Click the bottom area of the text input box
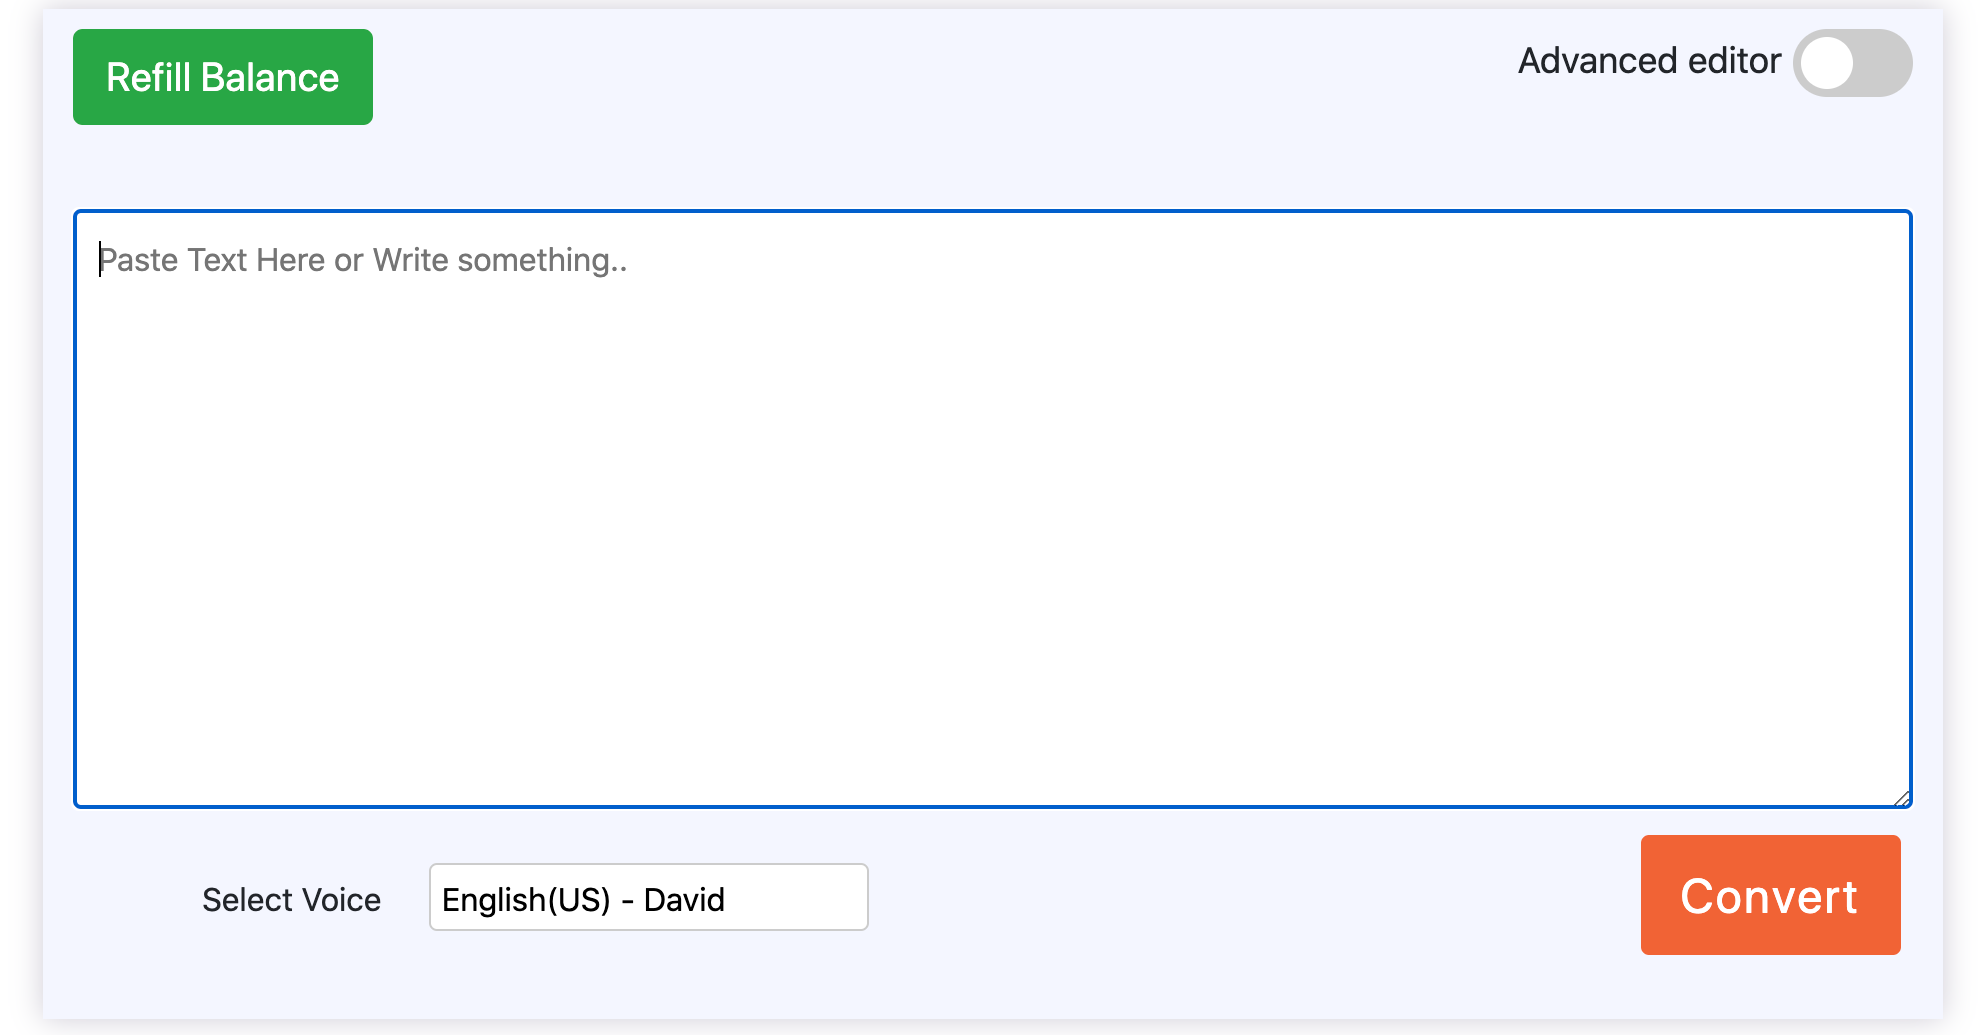This screenshot has width=1985, height=1035. [992, 760]
